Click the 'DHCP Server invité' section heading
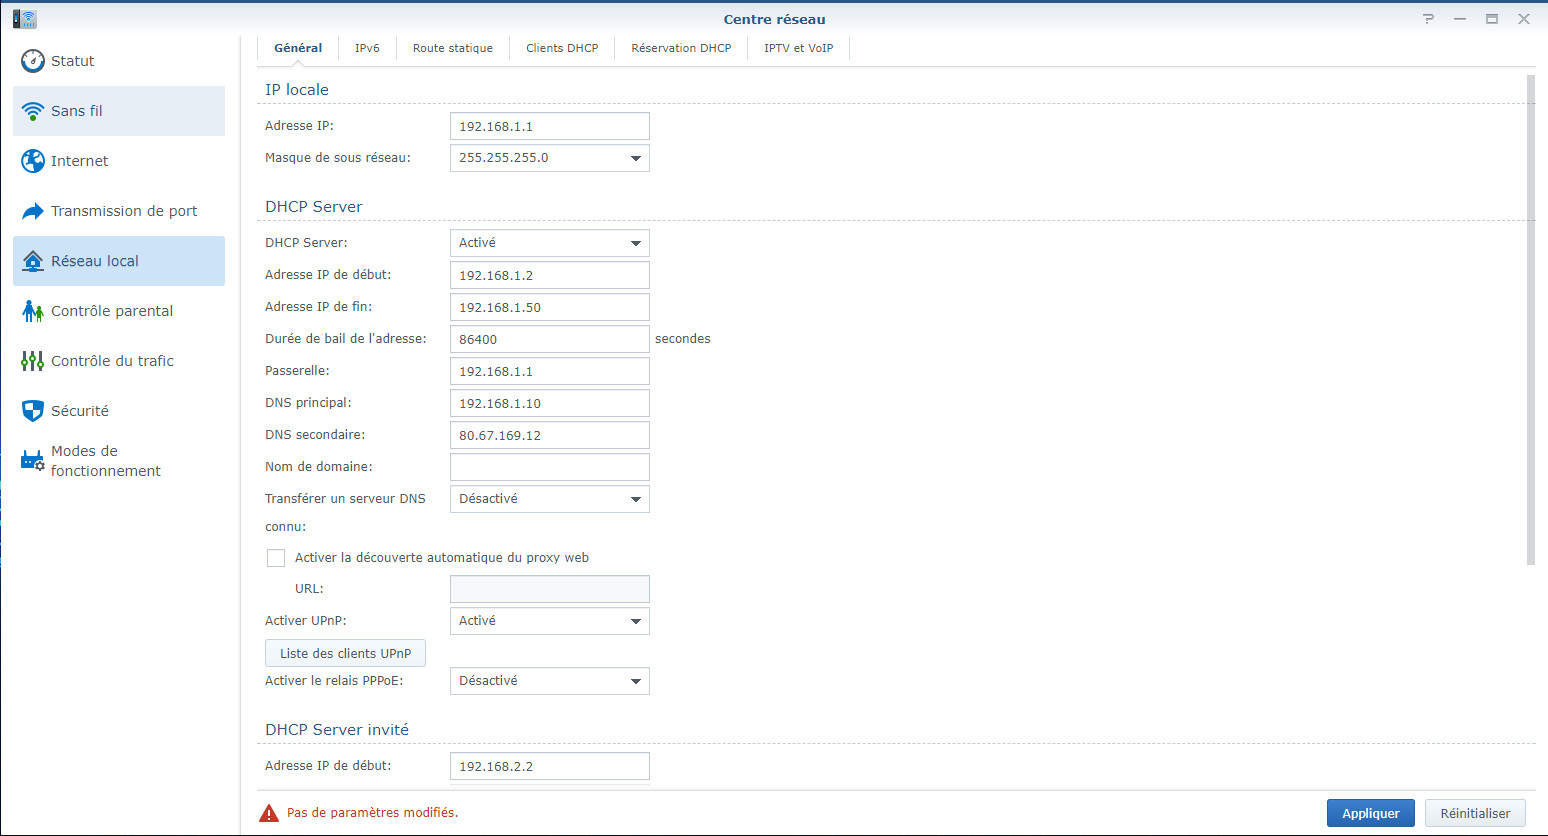Screen dimensions: 1548x836 337,730
